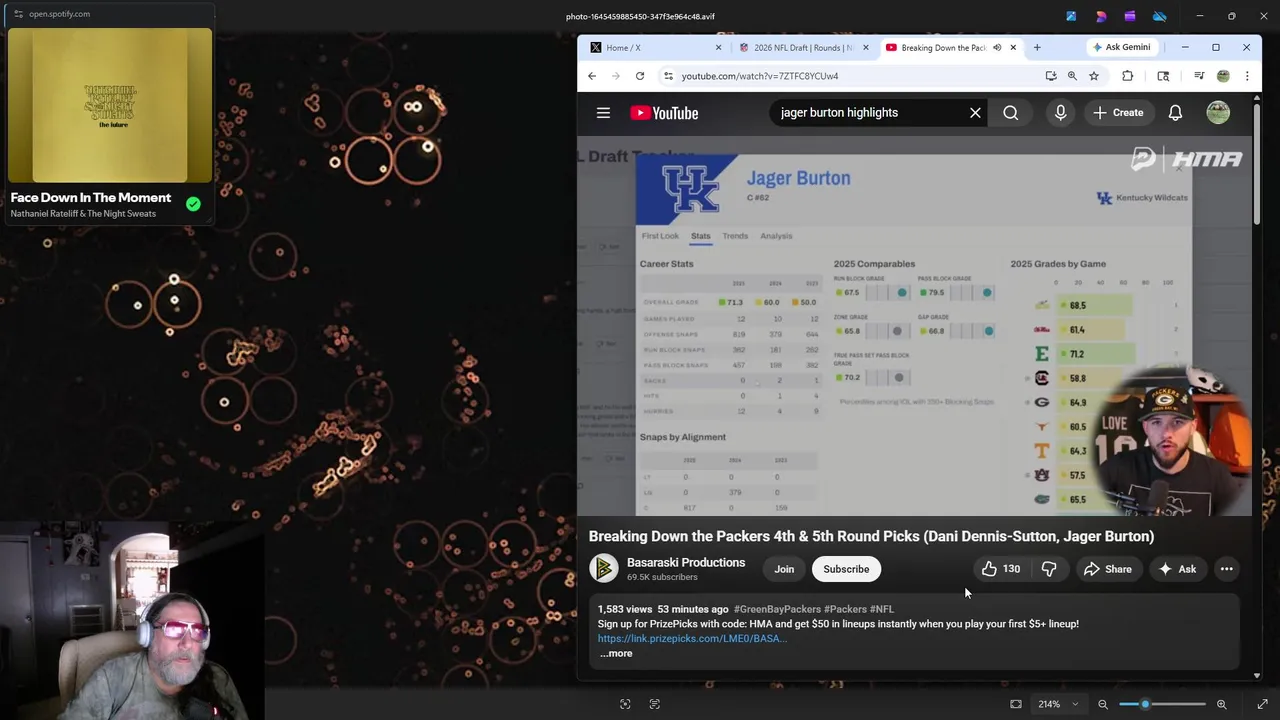Screen dimensions: 1280x720
Task: Click into the YouTube search field
Action: pos(868,113)
